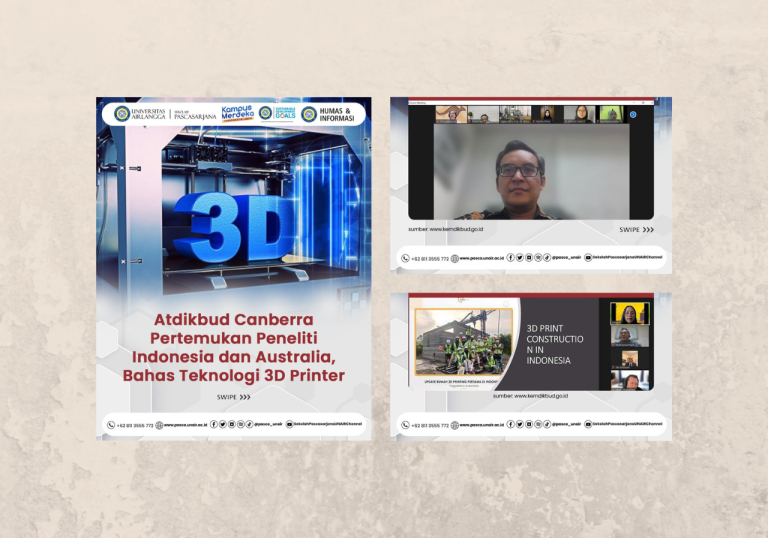This screenshot has width=768, height=538.
Task: Click the globe website icon on the 3D Printer poster
Action: [x=159, y=425]
